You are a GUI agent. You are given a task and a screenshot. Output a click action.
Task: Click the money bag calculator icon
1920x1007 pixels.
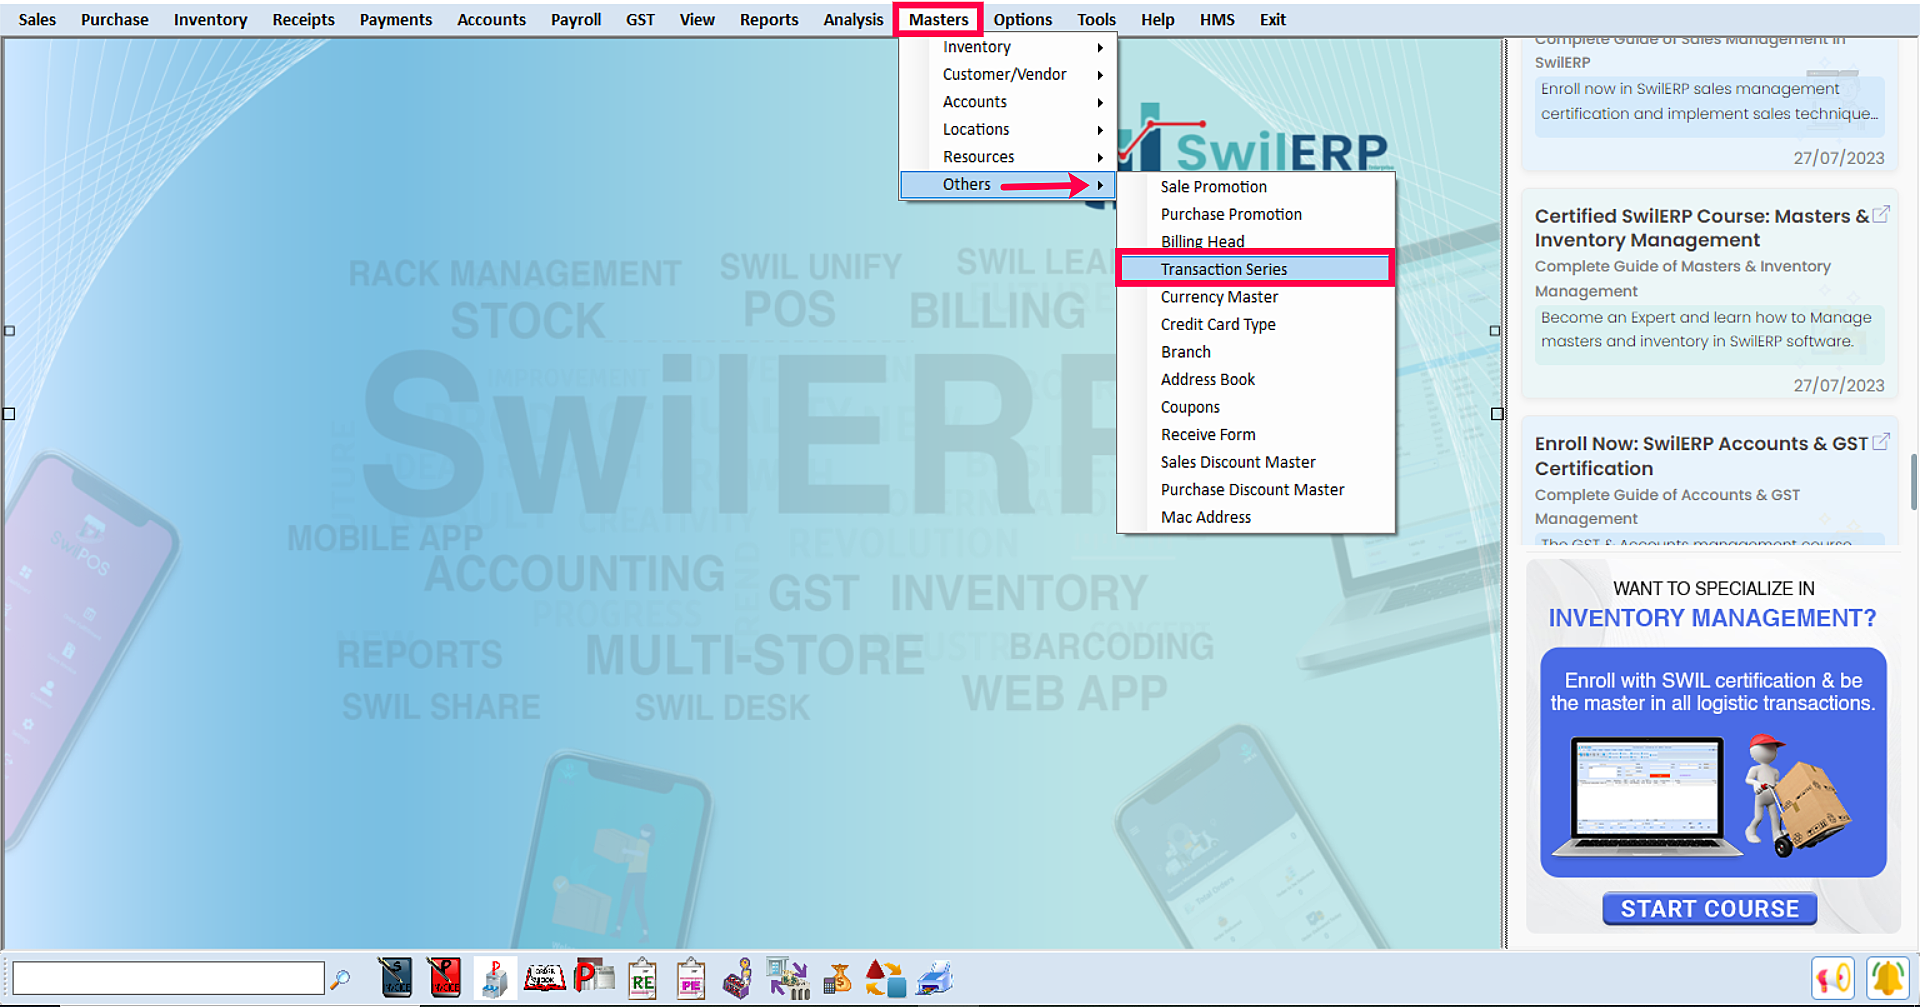[837, 978]
